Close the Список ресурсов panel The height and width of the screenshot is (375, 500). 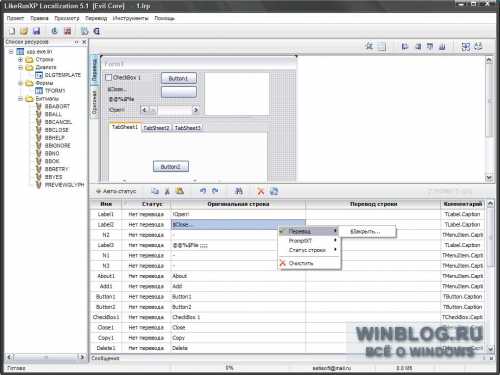[84, 42]
